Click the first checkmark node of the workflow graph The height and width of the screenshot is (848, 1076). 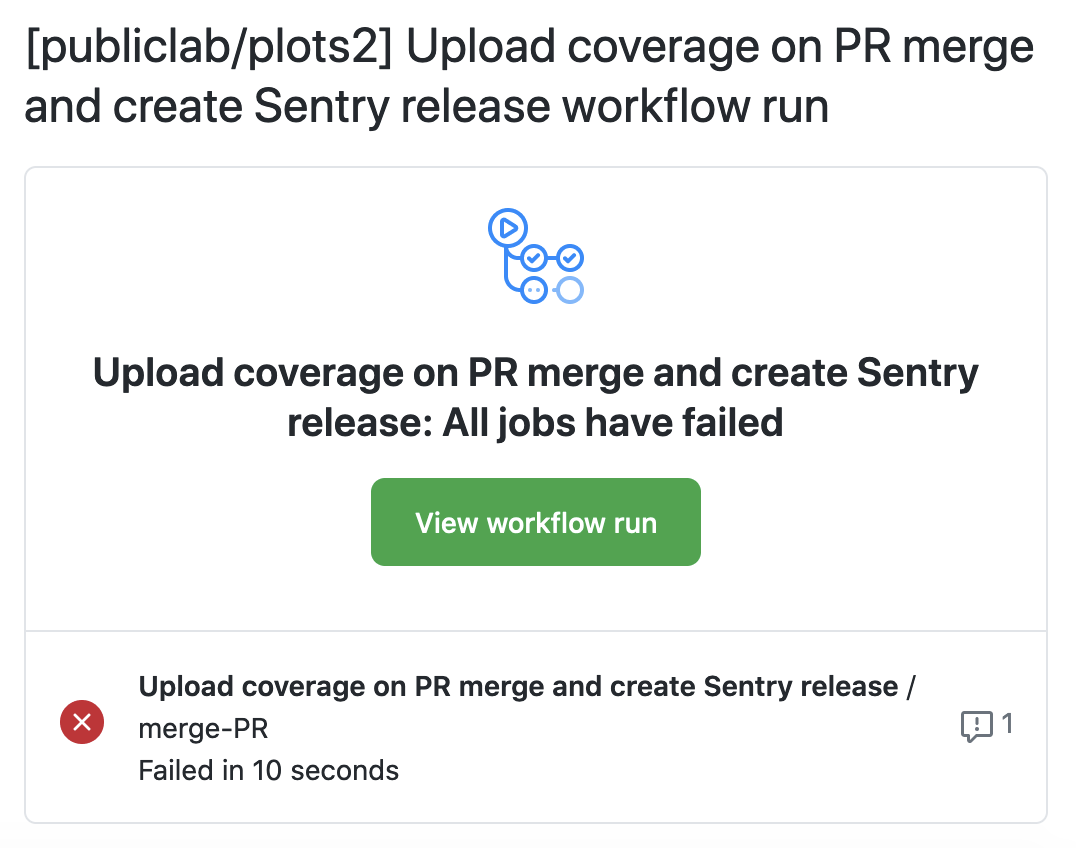[534, 258]
